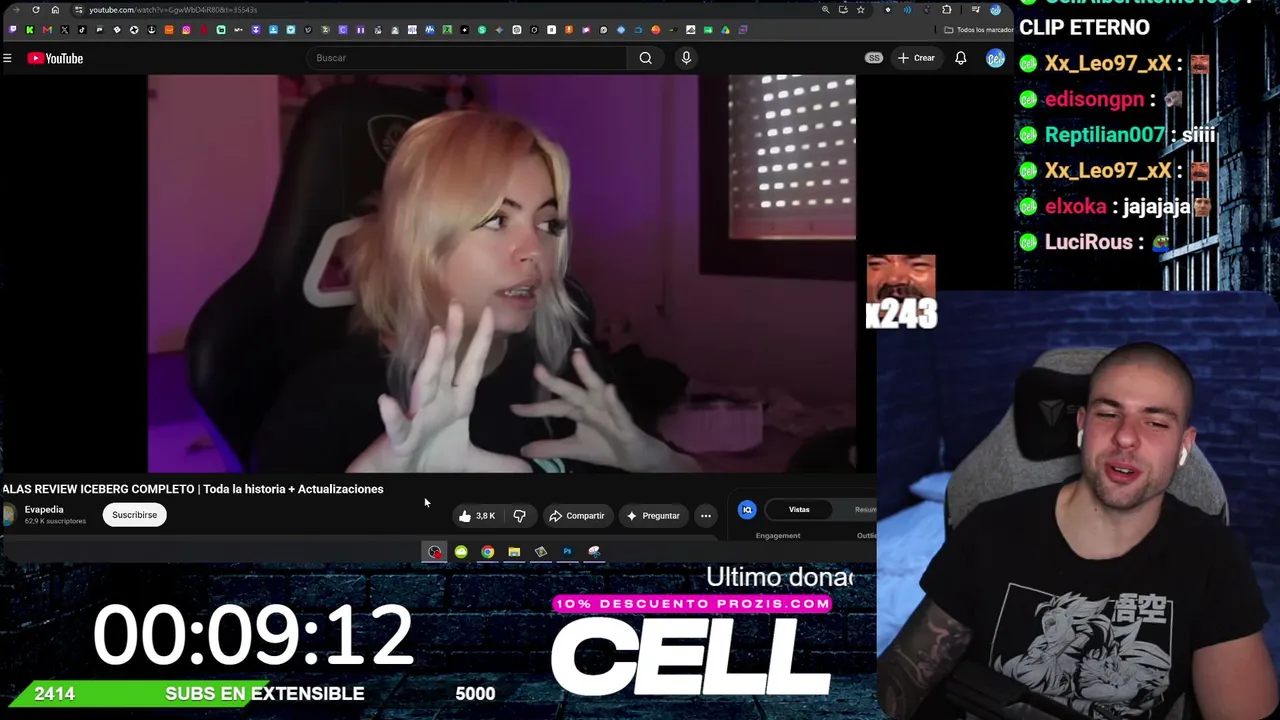Switch to the Vistas tab
The width and height of the screenshot is (1280, 720).
click(x=799, y=510)
